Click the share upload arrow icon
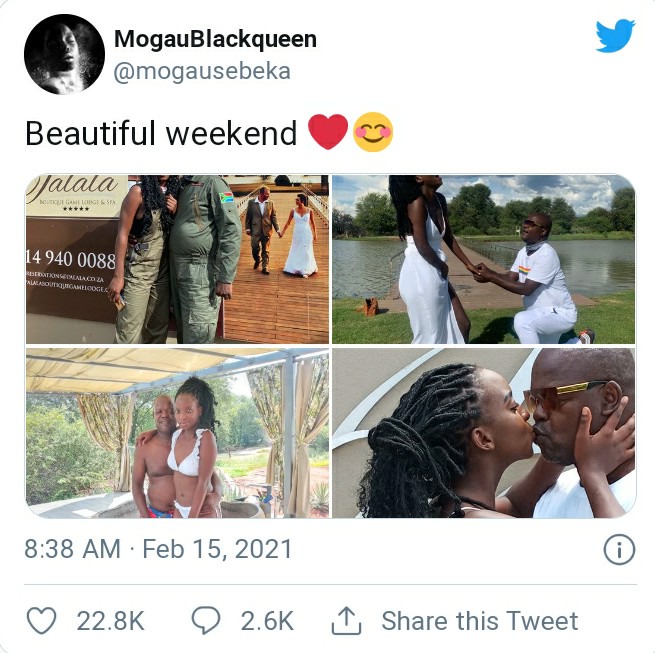Image resolution: width=655 pixels, height=653 pixels. (x=346, y=621)
